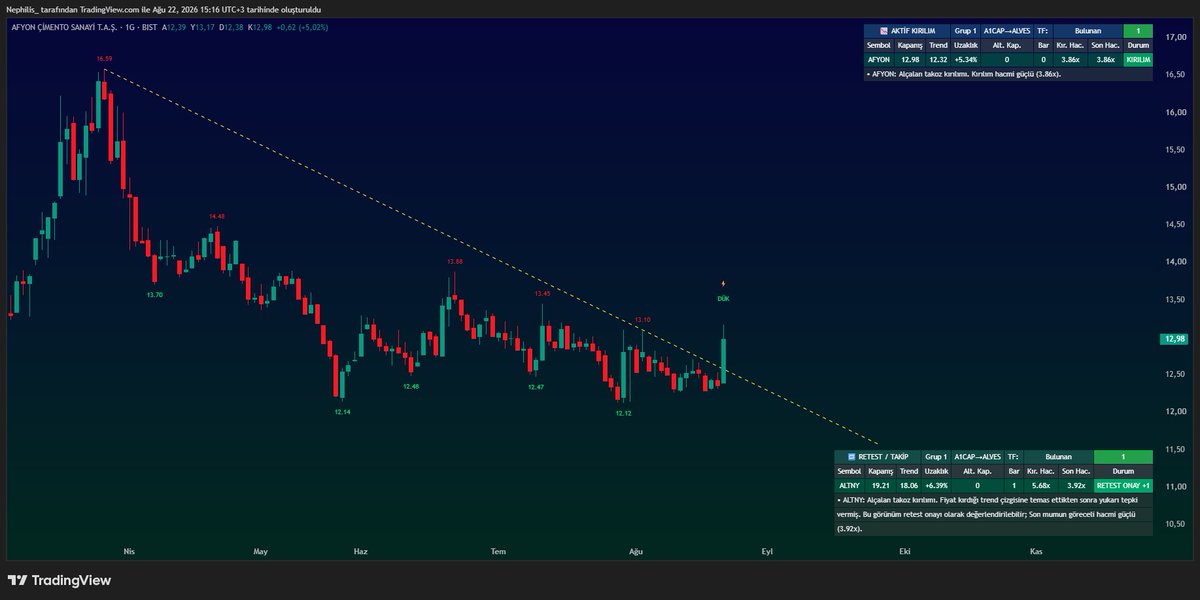Click the 12.32 Trend value for AFYON
The image size is (1200, 600).
click(x=938, y=60)
